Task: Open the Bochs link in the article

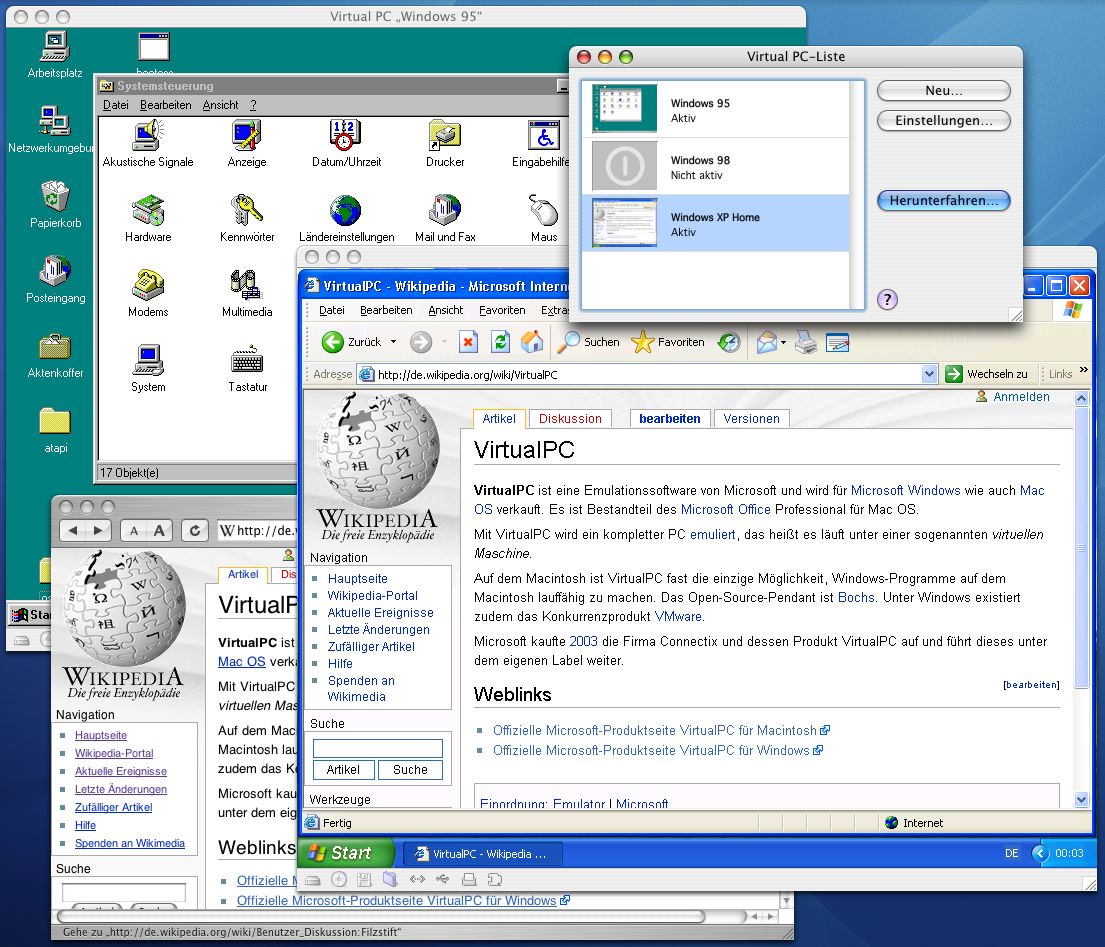Action: (856, 598)
